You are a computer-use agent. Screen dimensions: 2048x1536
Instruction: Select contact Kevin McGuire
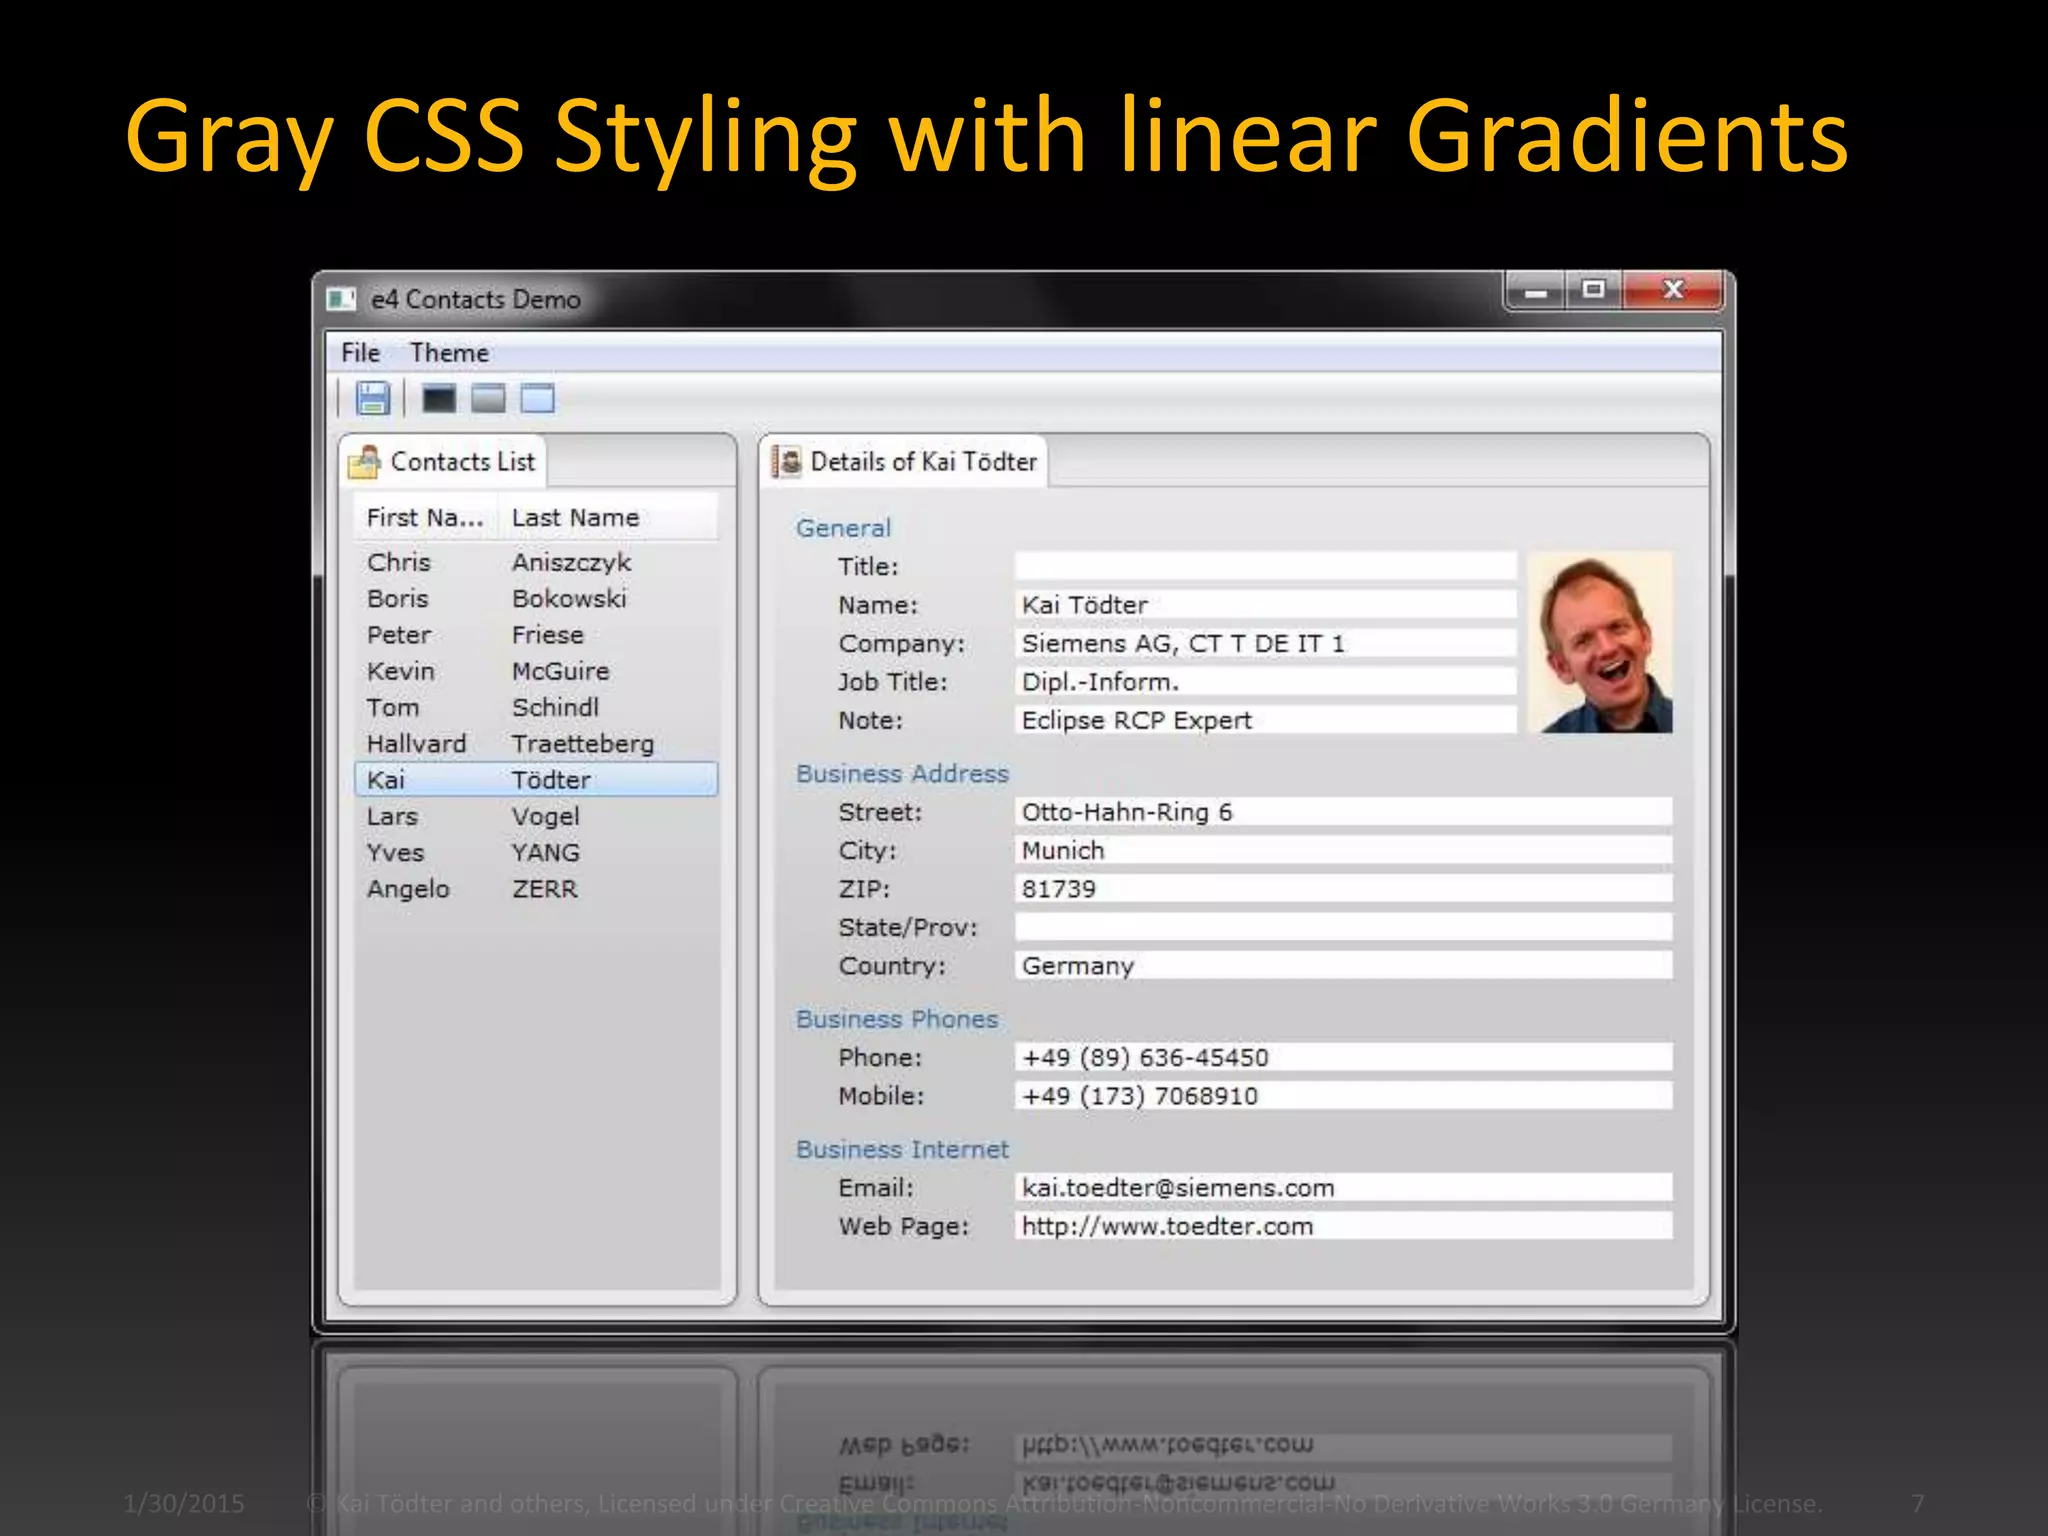point(536,671)
